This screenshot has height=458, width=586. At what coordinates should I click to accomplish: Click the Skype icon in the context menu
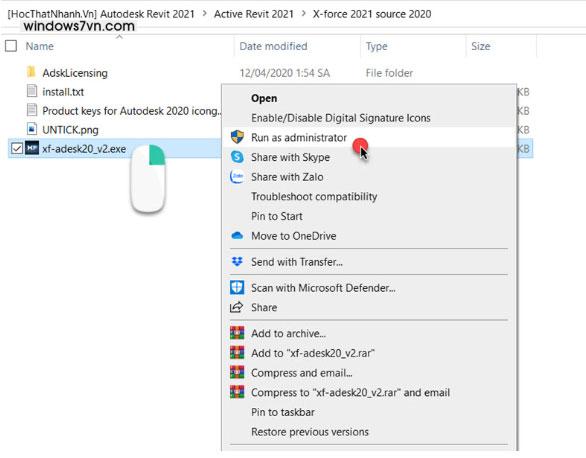[237, 157]
